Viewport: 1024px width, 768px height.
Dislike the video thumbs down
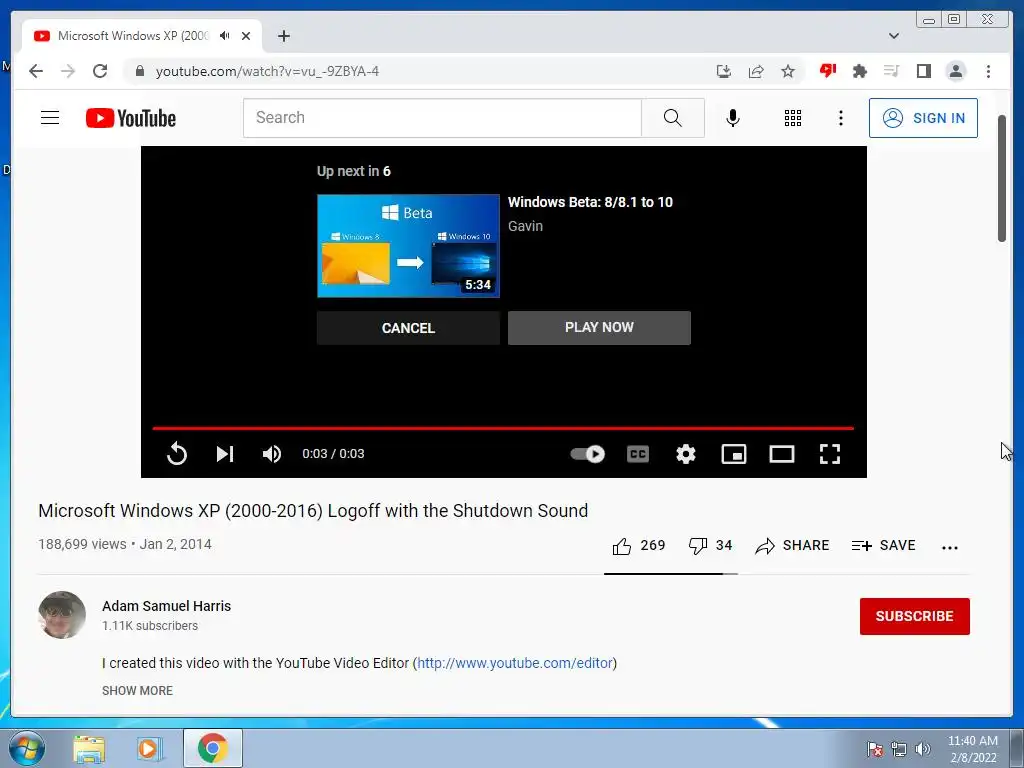pos(710,545)
